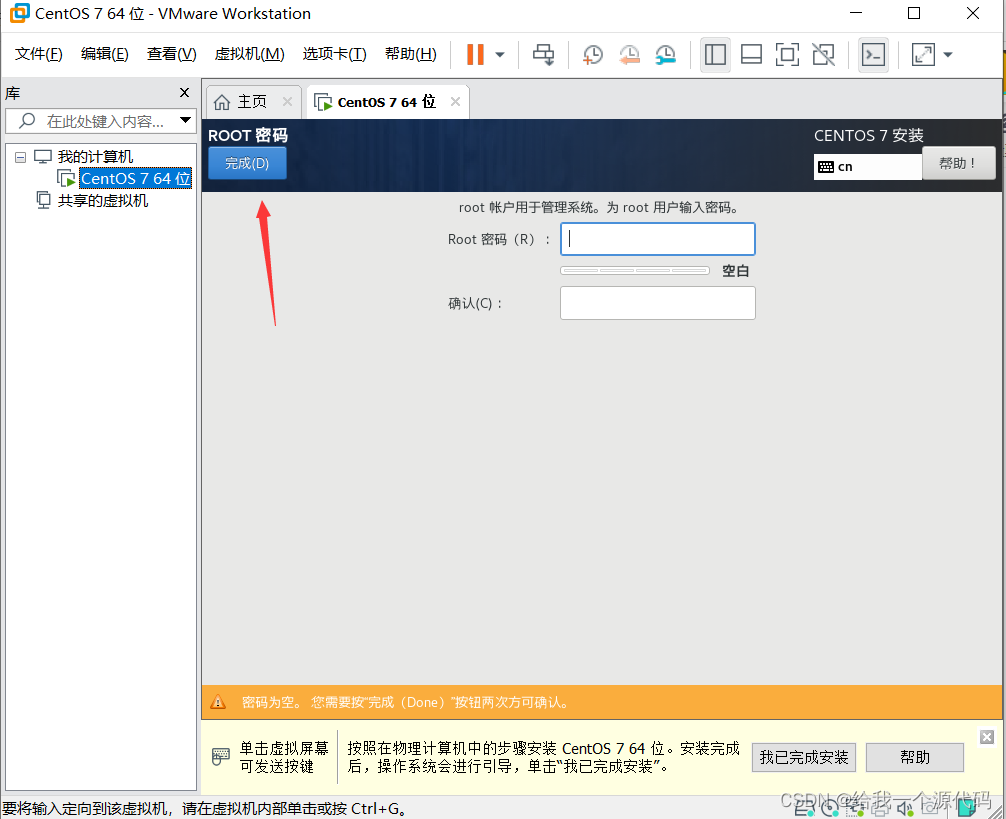Select 共享的虚拟机 in the library

(103, 201)
